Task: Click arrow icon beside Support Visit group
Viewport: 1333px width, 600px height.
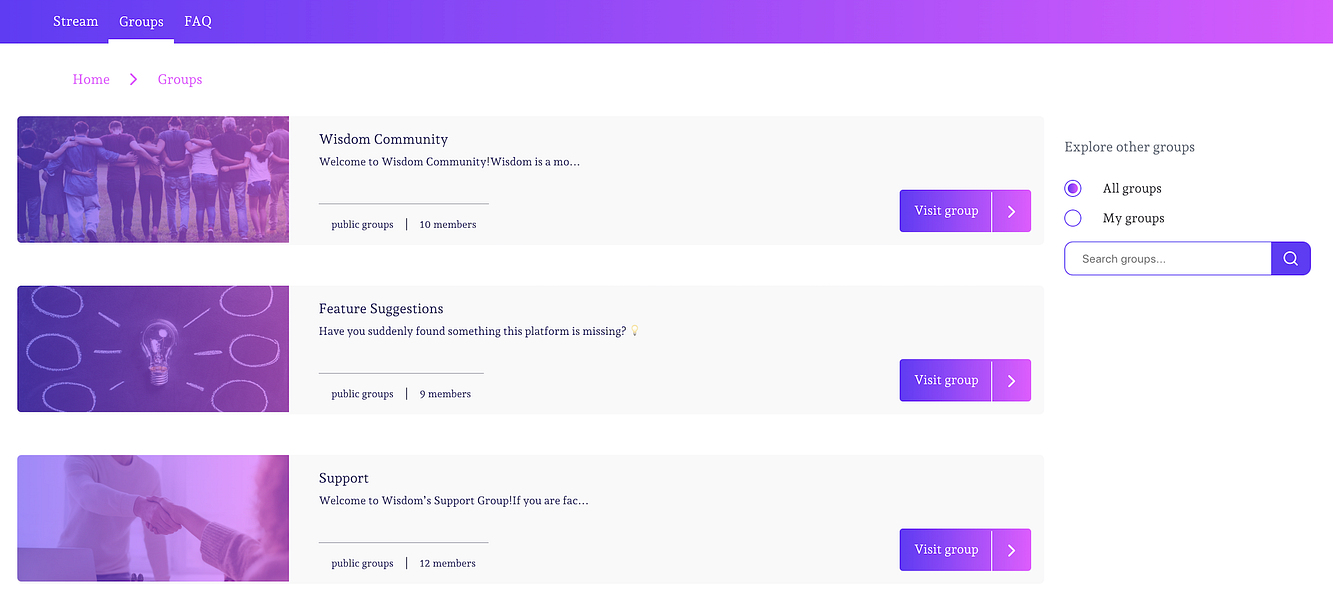Action: pos(1011,550)
